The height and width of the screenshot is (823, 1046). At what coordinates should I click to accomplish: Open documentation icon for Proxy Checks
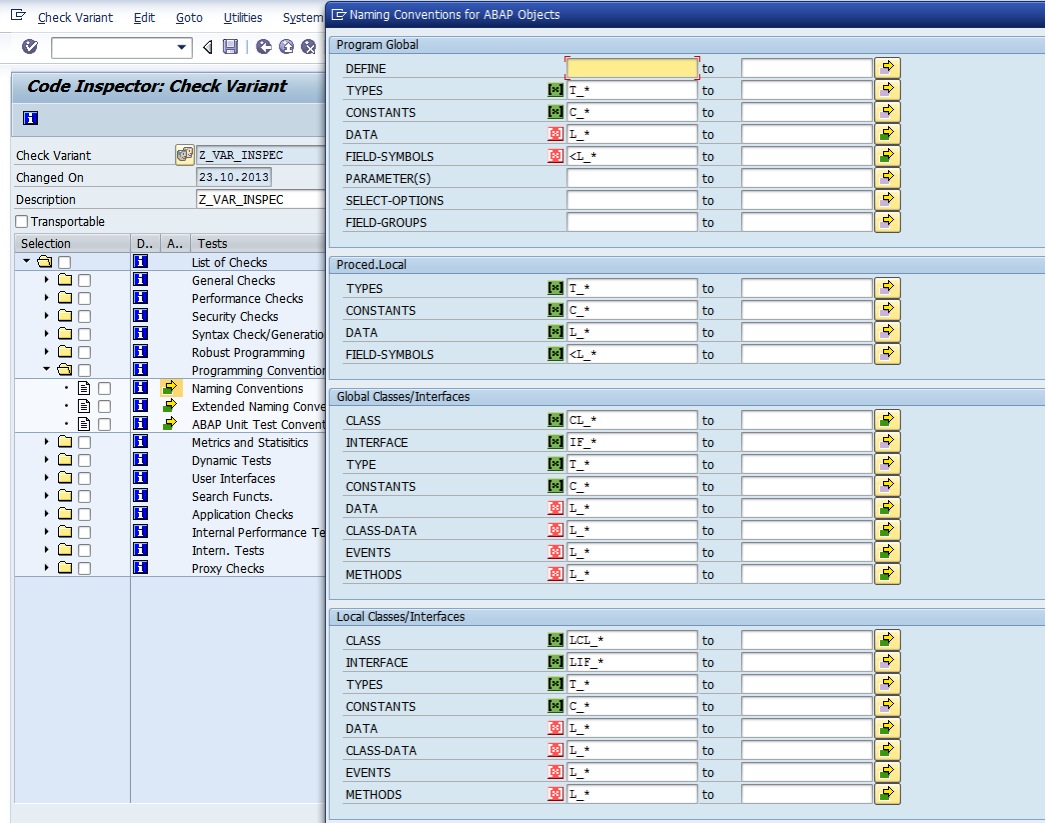140,568
